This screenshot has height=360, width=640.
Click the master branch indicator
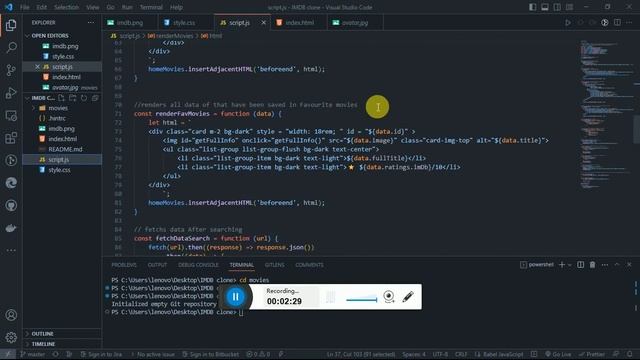click(x=33, y=354)
